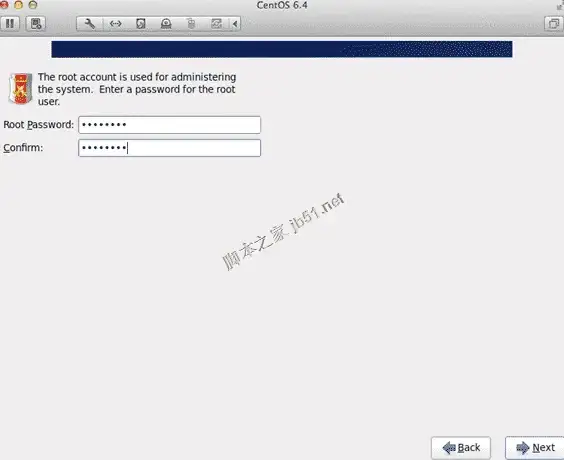Click the root account shield icon
The width and height of the screenshot is (564, 460).
coord(21,88)
